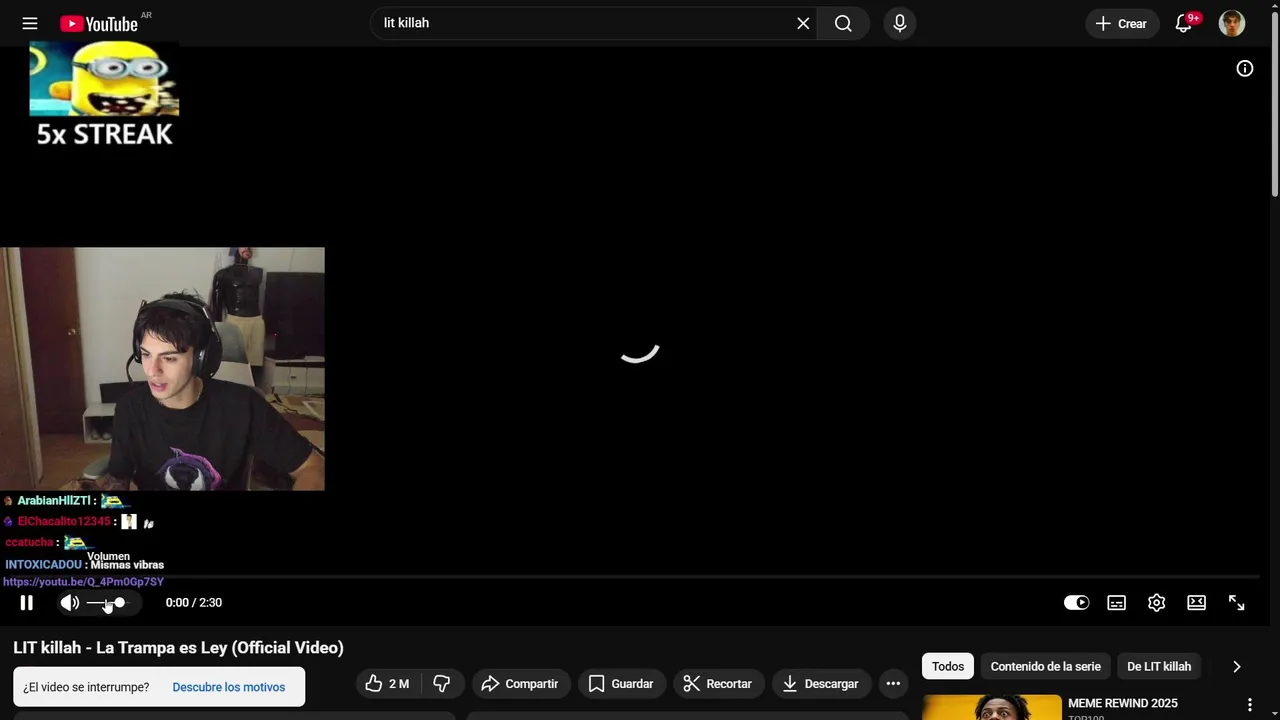Click the 0:00 / 2:30 time display
1280x720 pixels.
coord(194,603)
